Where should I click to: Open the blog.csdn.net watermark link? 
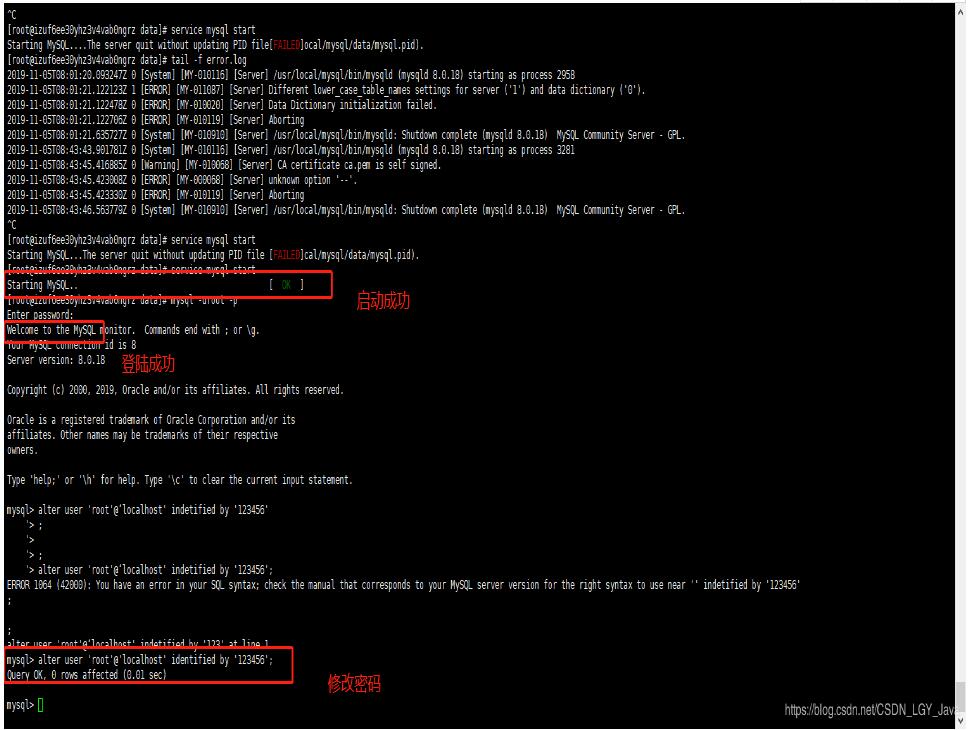point(870,710)
